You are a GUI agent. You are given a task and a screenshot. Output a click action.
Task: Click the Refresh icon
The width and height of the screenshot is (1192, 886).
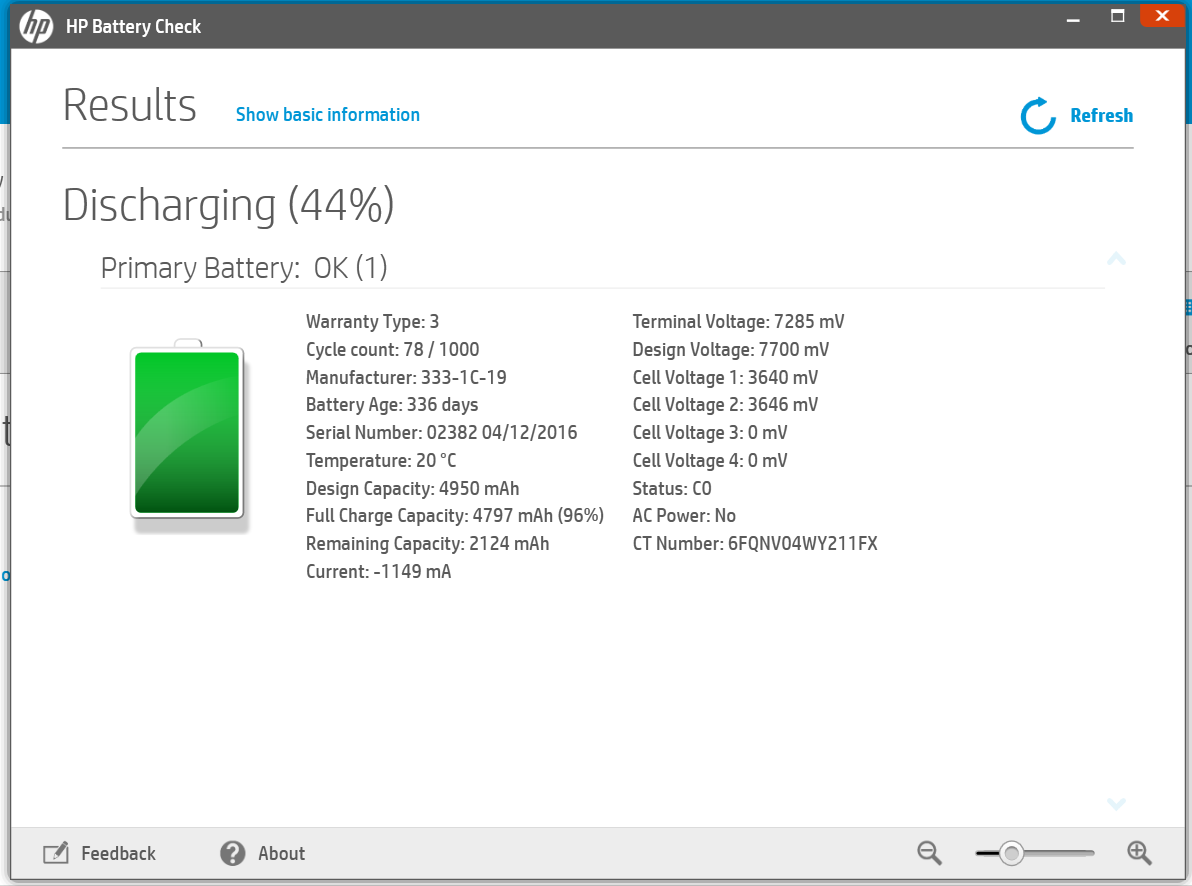[1037, 116]
